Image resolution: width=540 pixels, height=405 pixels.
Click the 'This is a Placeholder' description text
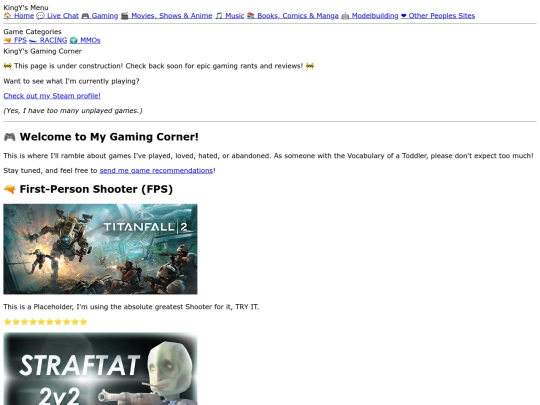(131, 307)
